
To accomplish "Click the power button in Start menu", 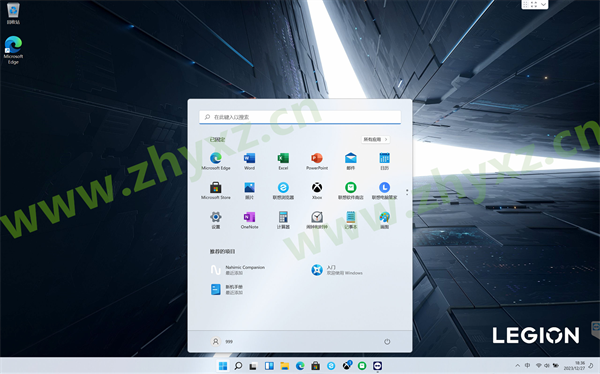I will pyautogui.click(x=387, y=341).
